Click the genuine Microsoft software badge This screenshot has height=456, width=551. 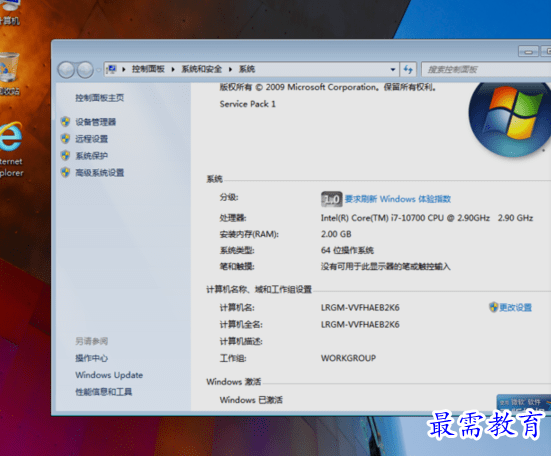click(x=524, y=403)
